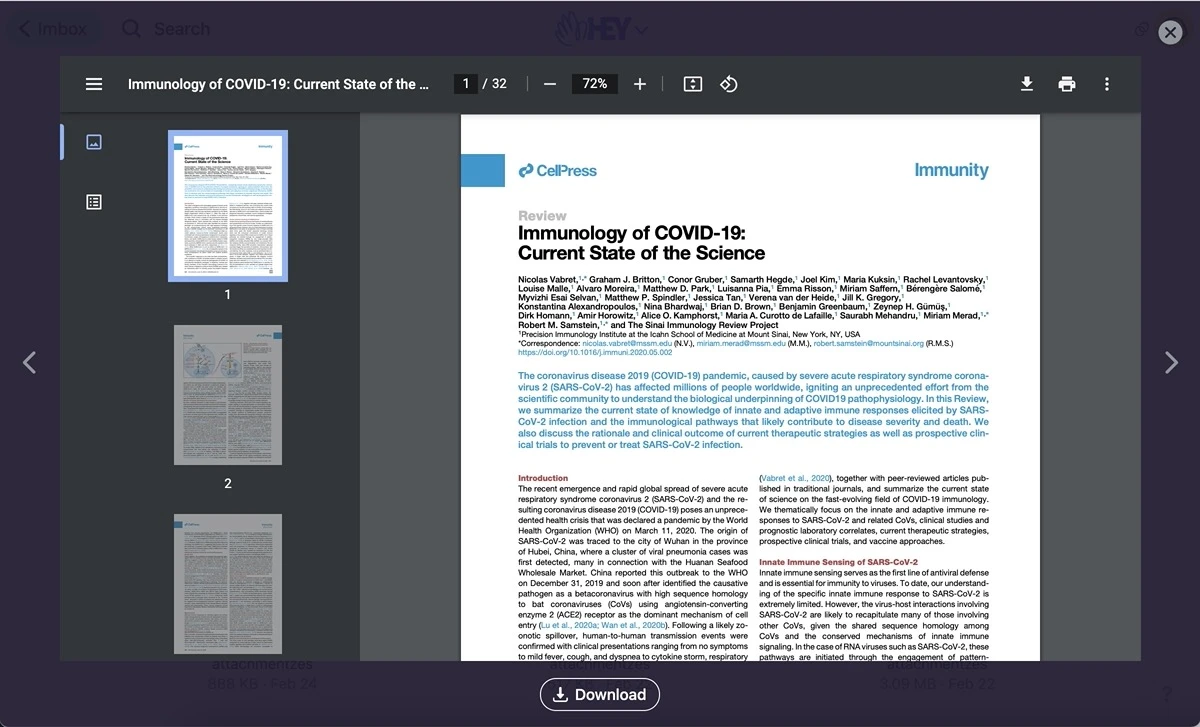Download the PDF from the toolbar
The image size is (1200, 727).
[1027, 84]
